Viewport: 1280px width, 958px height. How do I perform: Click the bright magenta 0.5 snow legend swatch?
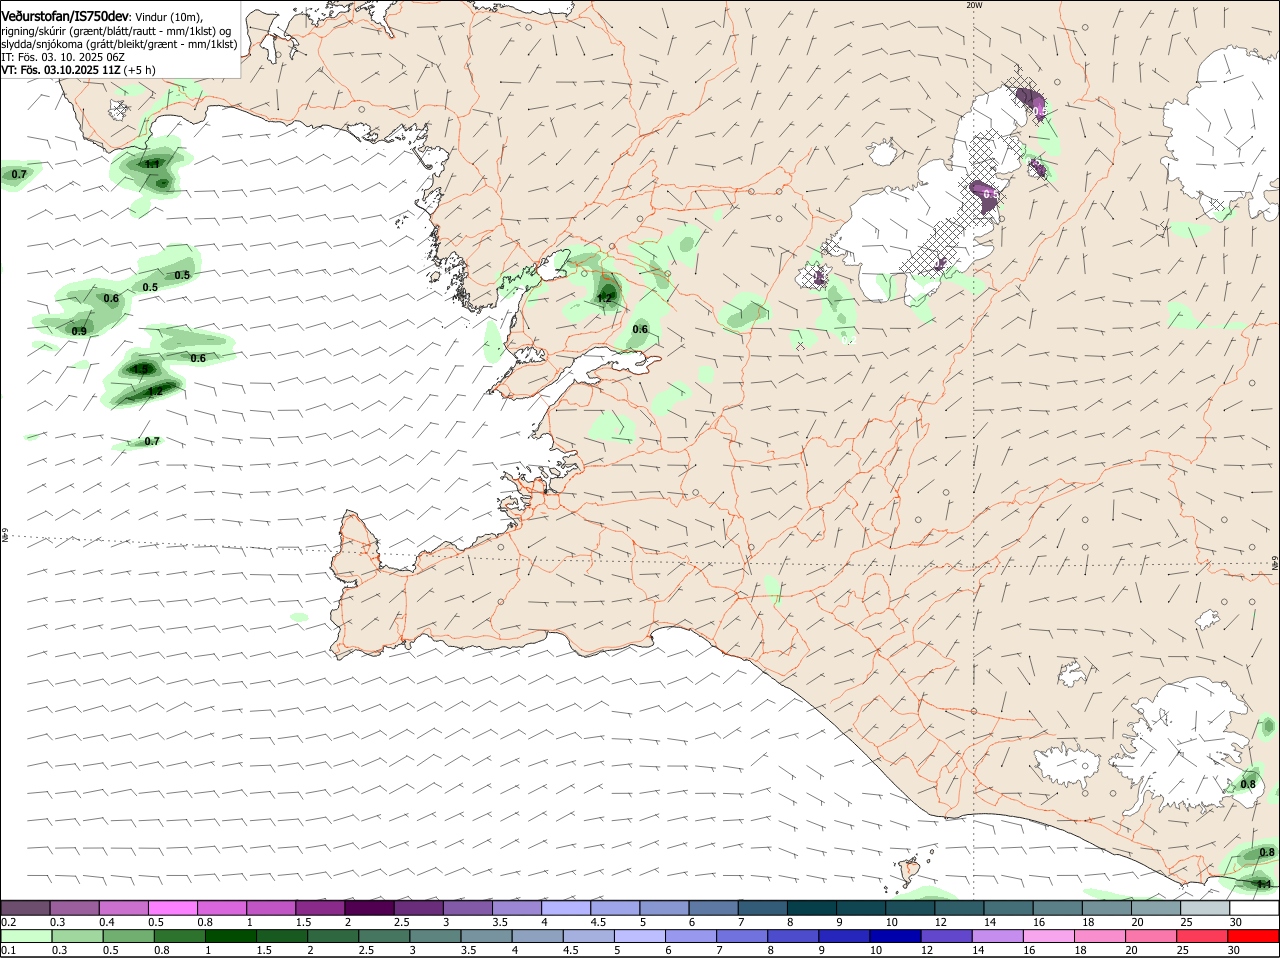[x=172, y=908]
